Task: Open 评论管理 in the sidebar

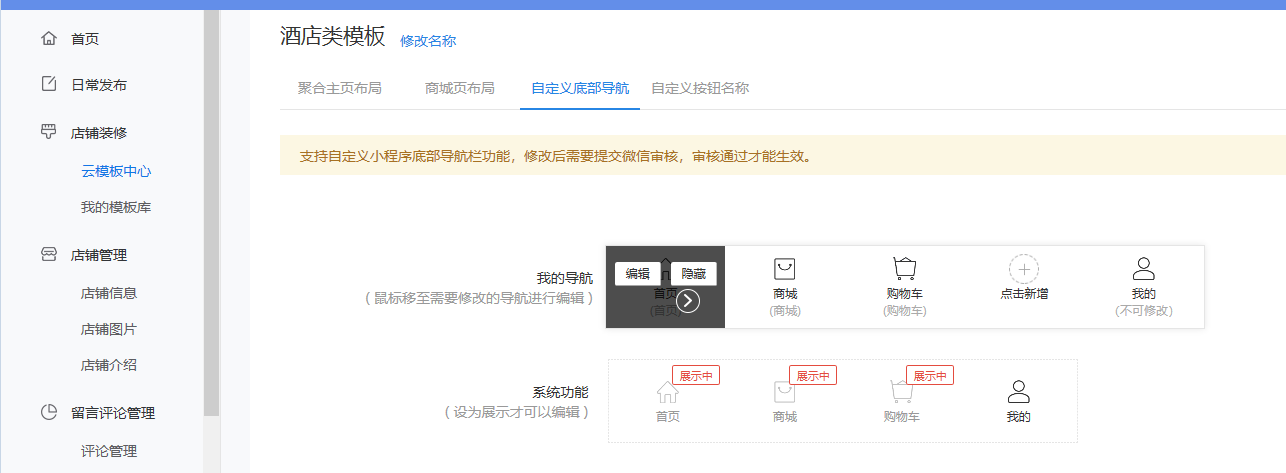Action: (109, 451)
